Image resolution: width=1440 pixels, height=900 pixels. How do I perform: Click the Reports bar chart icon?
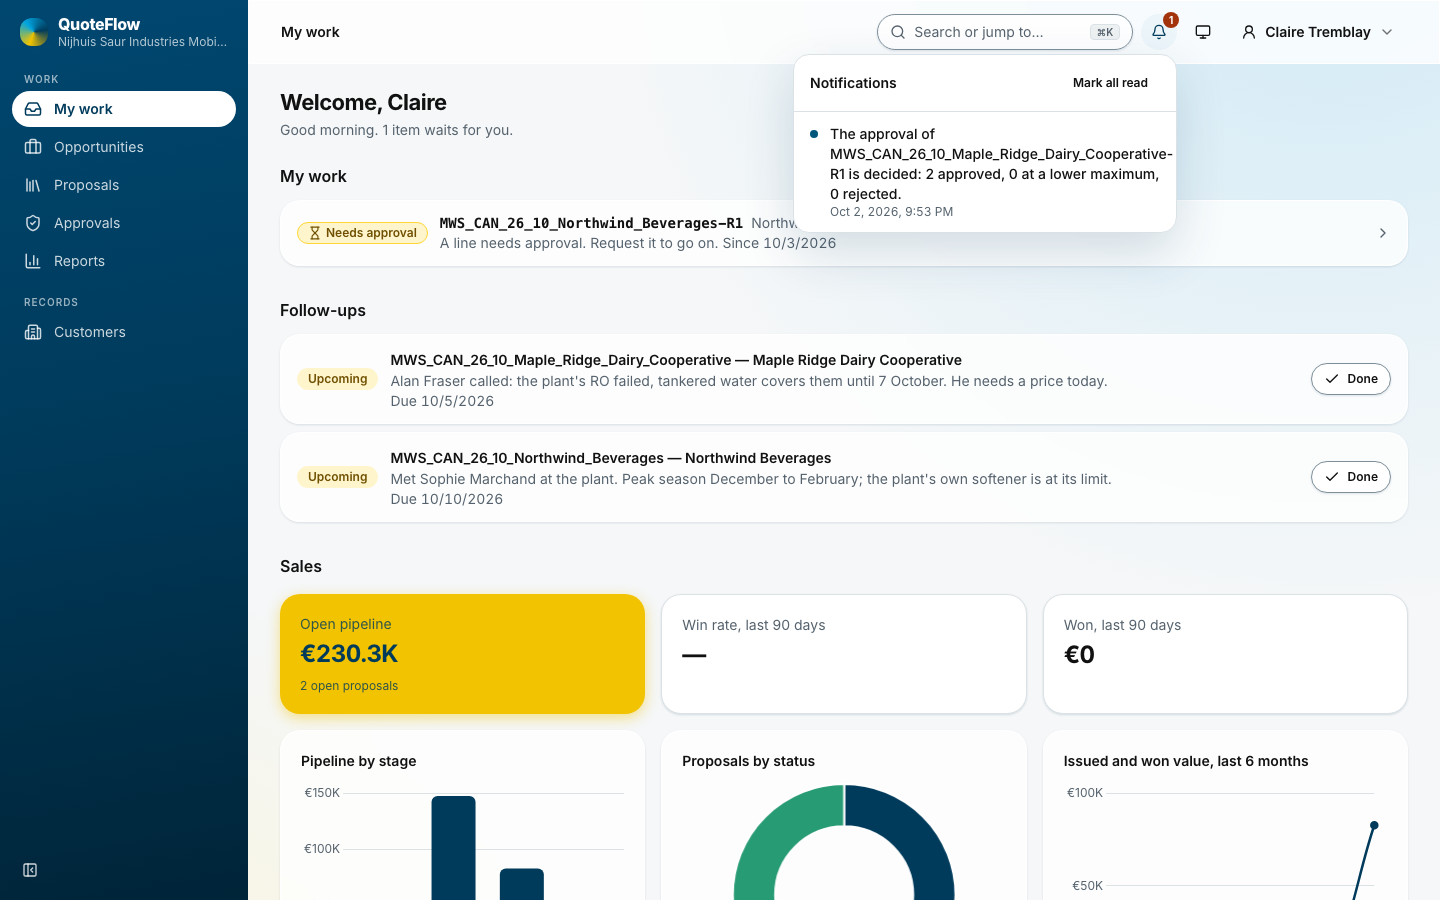(x=33, y=261)
